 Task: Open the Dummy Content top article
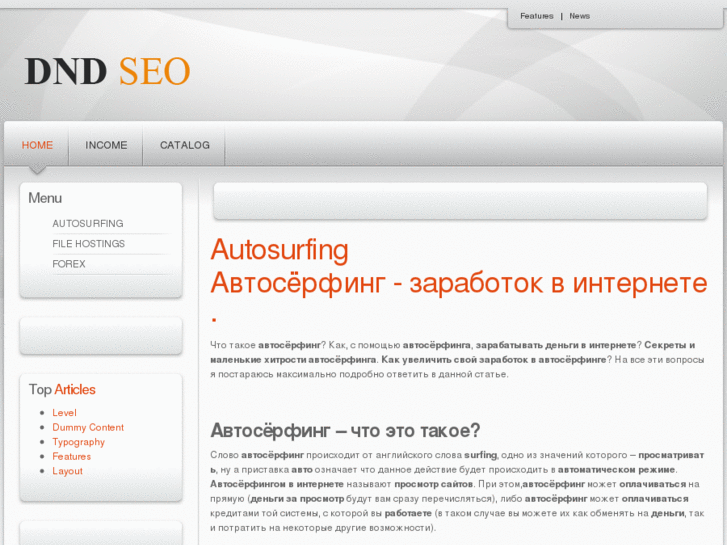pos(88,427)
